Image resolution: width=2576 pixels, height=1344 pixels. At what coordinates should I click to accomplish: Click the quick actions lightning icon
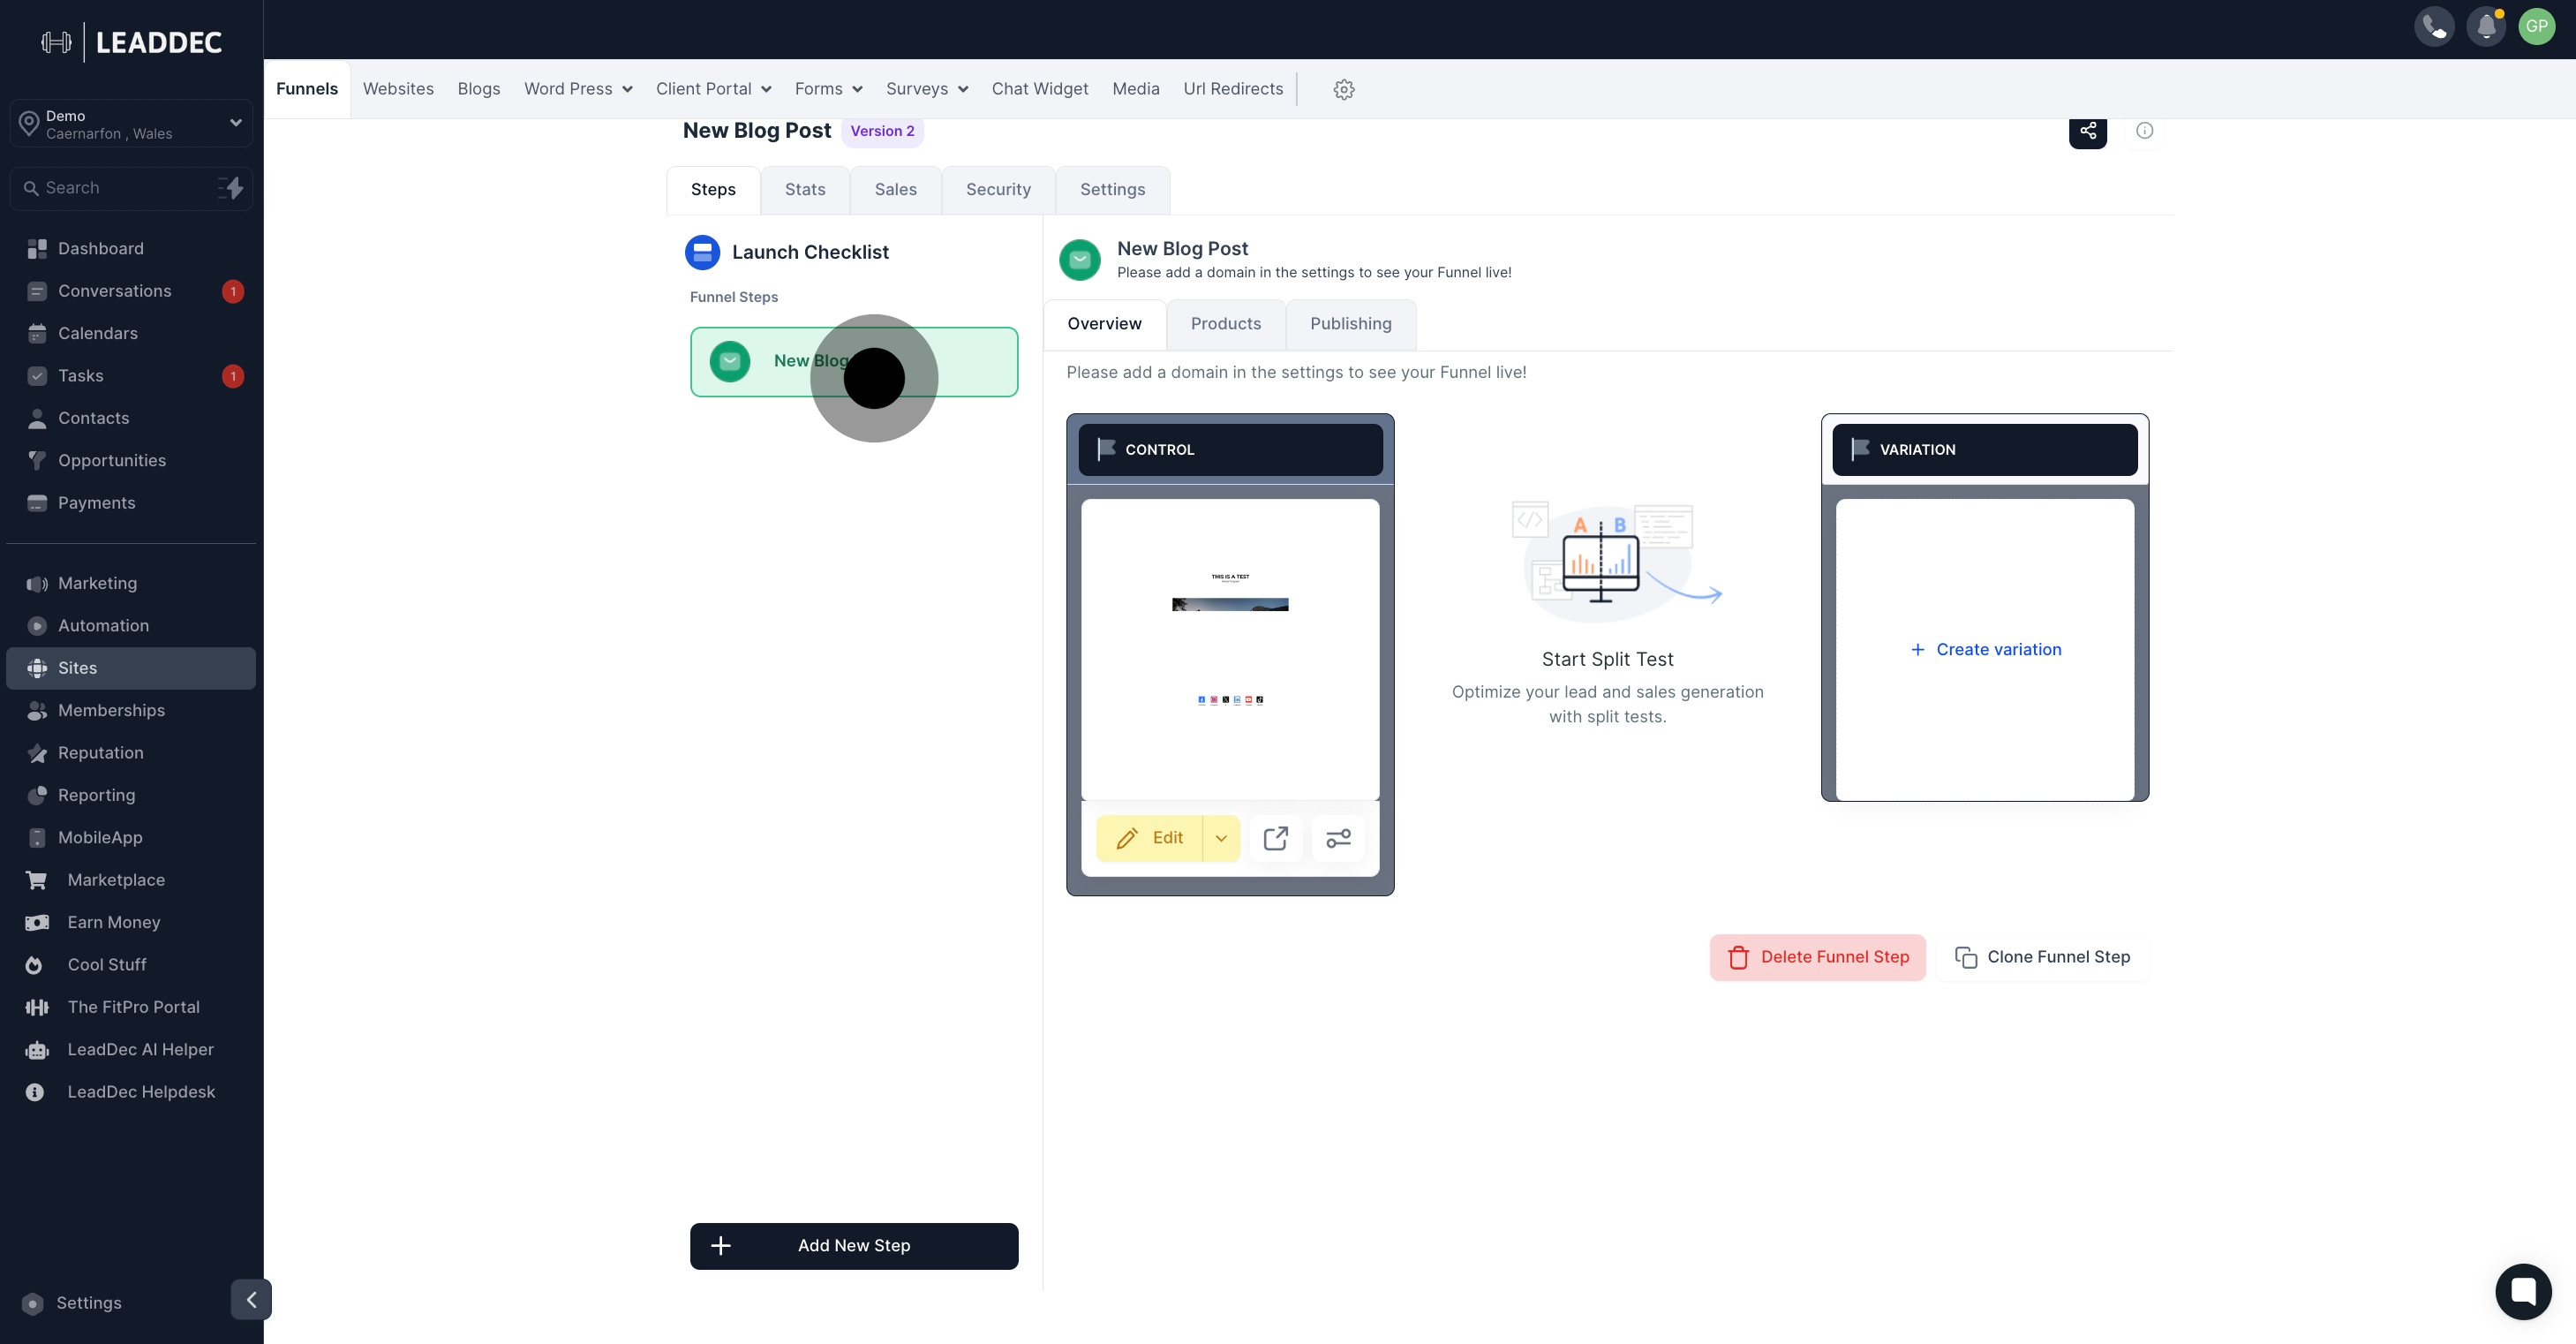[x=231, y=188]
